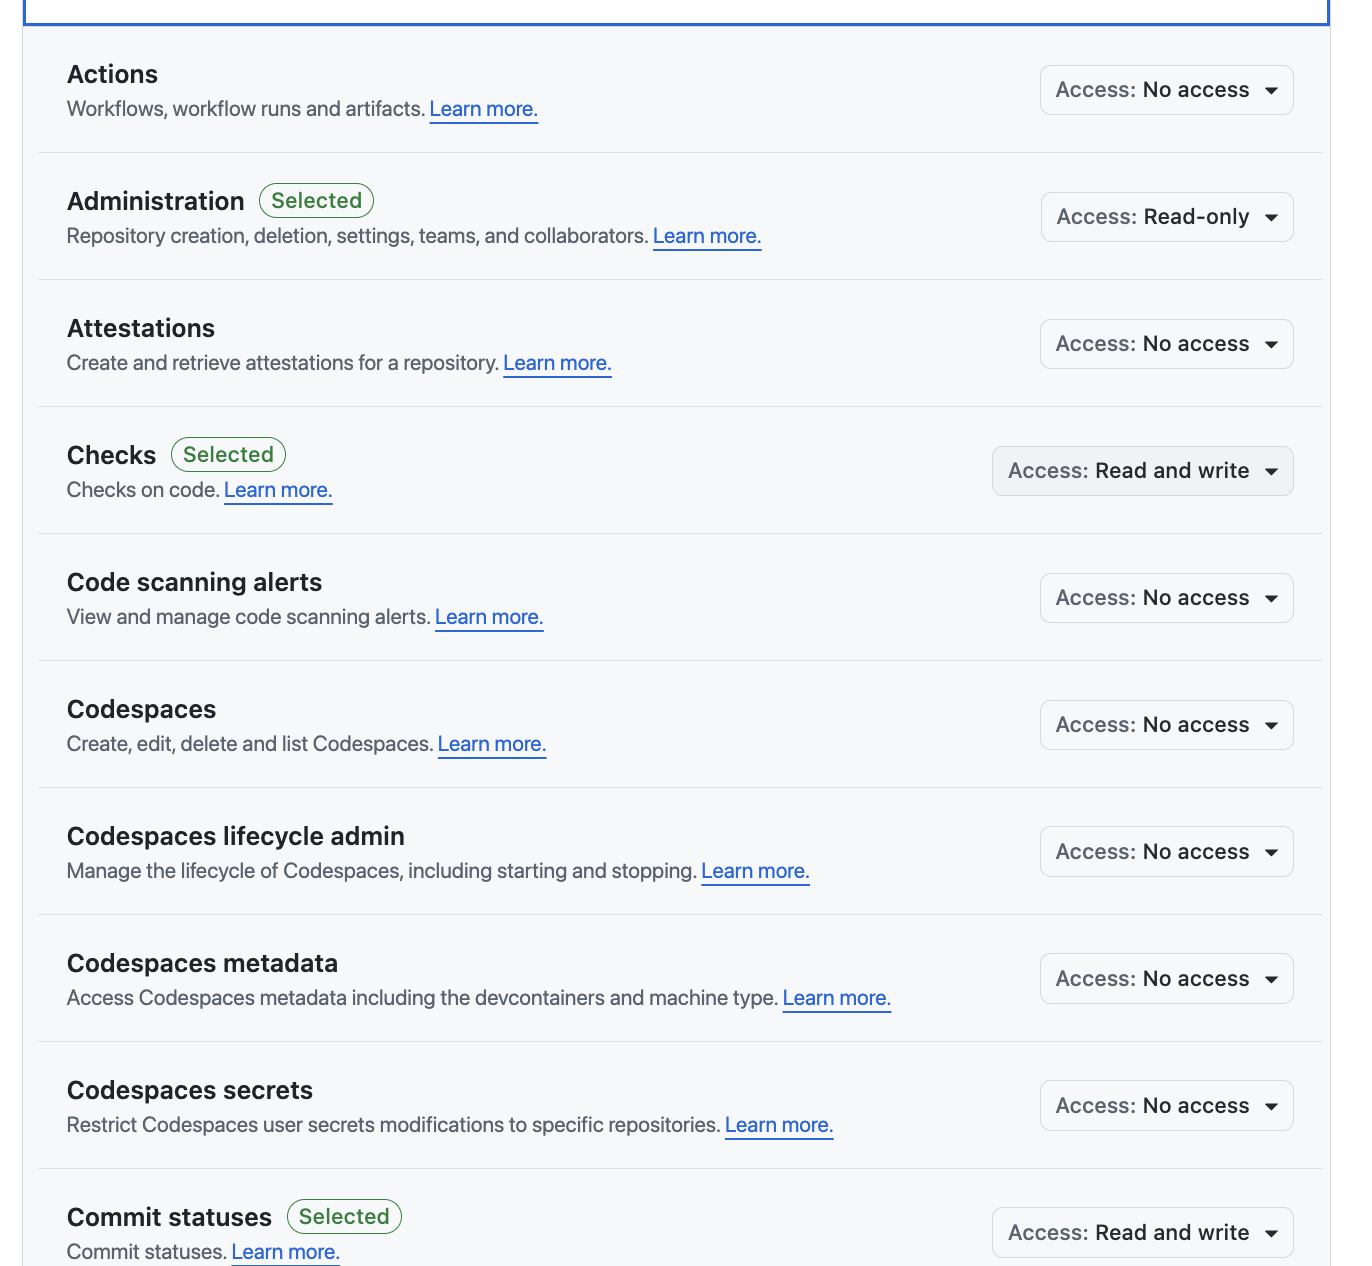The height and width of the screenshot is (1266, 1372).
Task: Follow Learn more link for Actions
Action: [x=483, y=109]
